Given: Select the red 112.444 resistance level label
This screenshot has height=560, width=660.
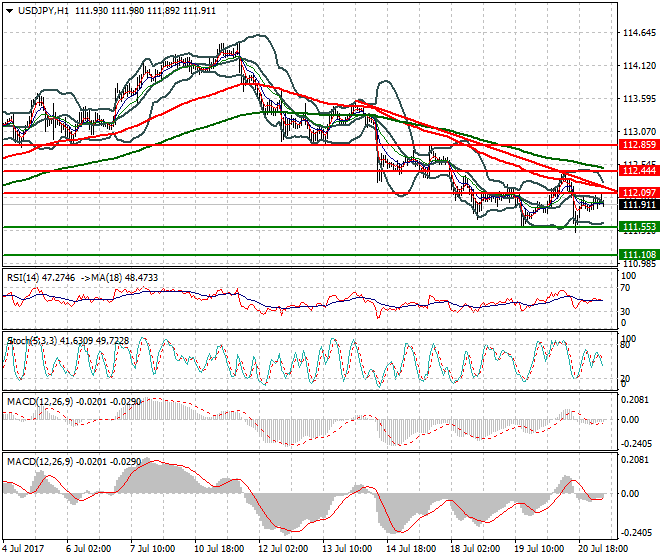Looking at the screenshot, I should click(x=639, y=171).
